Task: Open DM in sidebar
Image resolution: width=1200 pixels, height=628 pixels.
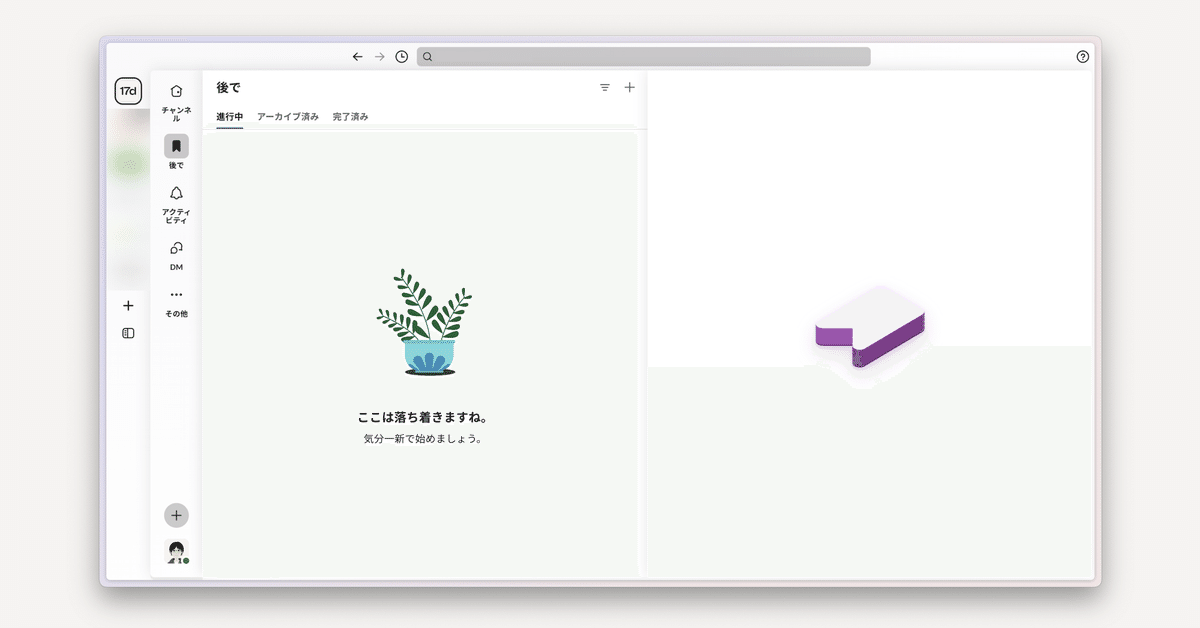Action: (176, 255)
